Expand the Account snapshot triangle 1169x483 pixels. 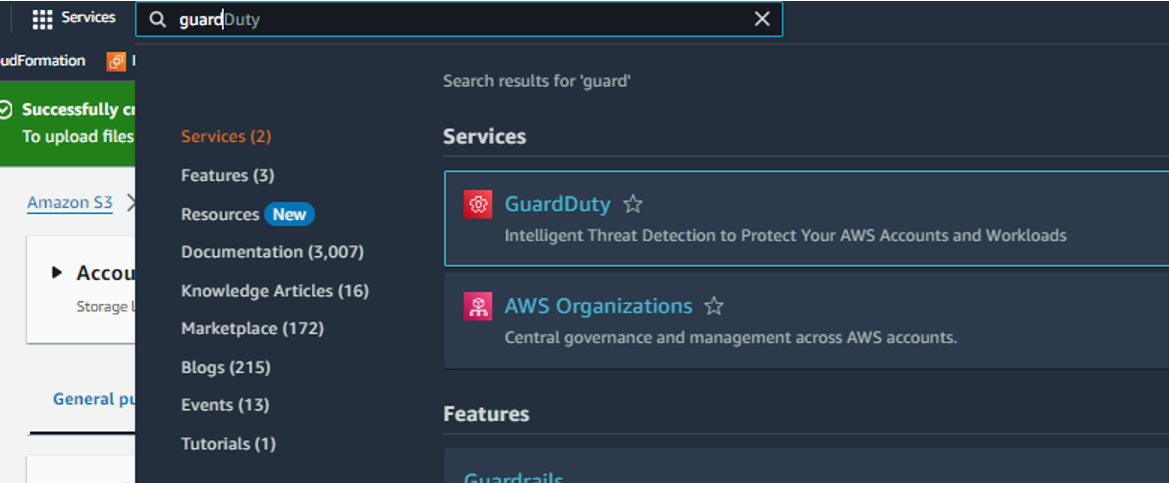point(57,273)
